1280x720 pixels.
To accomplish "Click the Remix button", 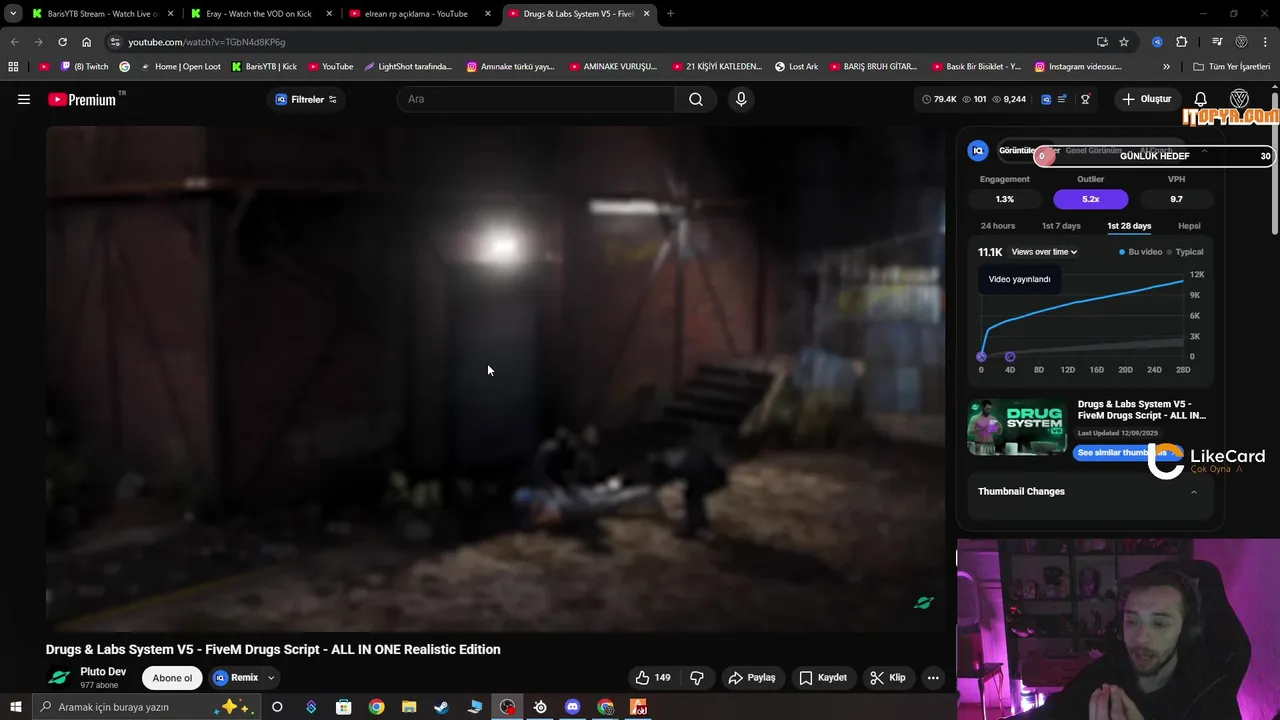I will pyautogui.click(x=236, y=677).
